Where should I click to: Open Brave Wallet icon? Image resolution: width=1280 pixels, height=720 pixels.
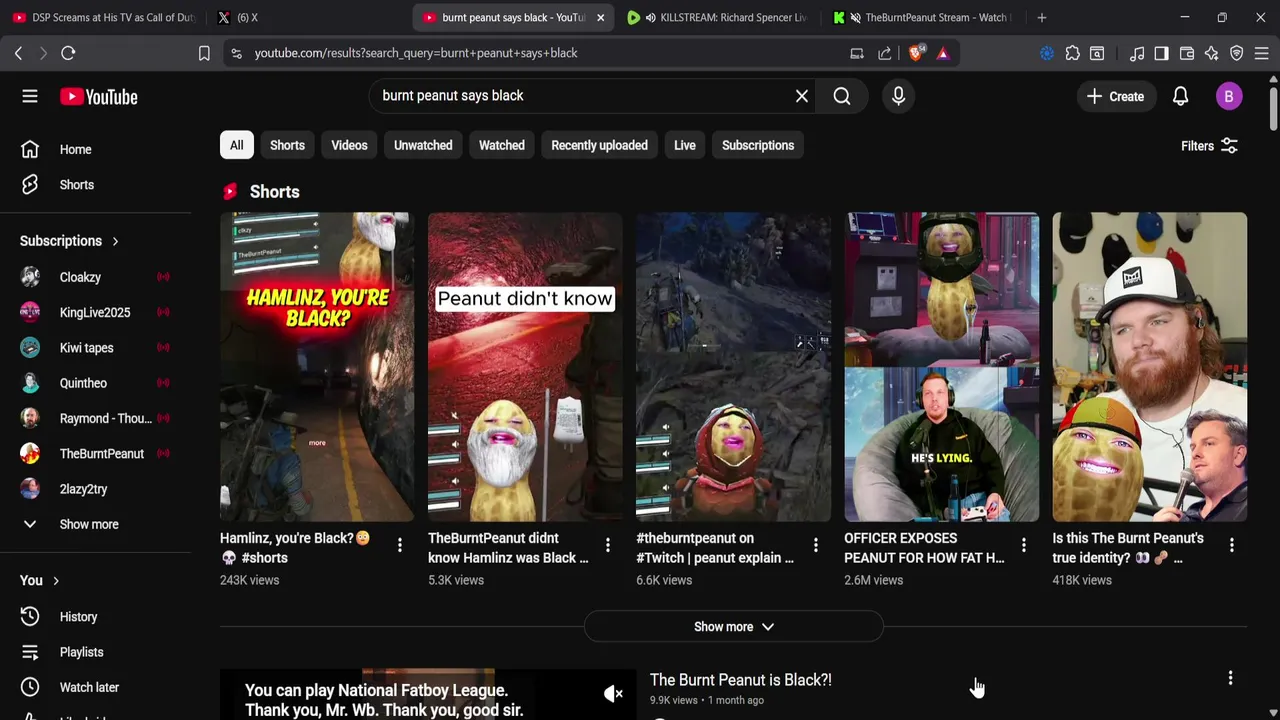click(1187, 53)
